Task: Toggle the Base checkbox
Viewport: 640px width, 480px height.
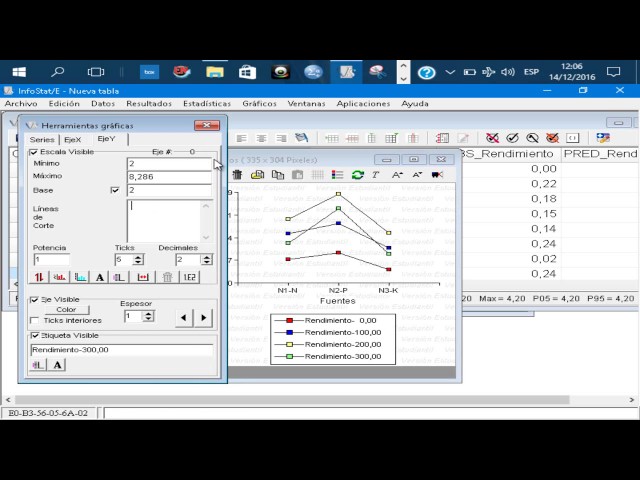Action: (x=115, y=190)
